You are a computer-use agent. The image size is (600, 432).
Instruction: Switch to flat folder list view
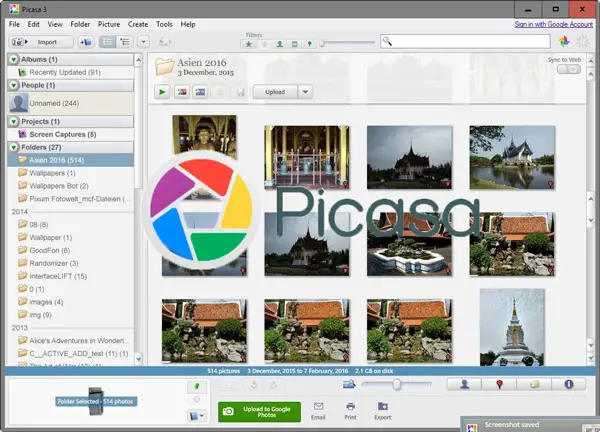click(108, 42)
